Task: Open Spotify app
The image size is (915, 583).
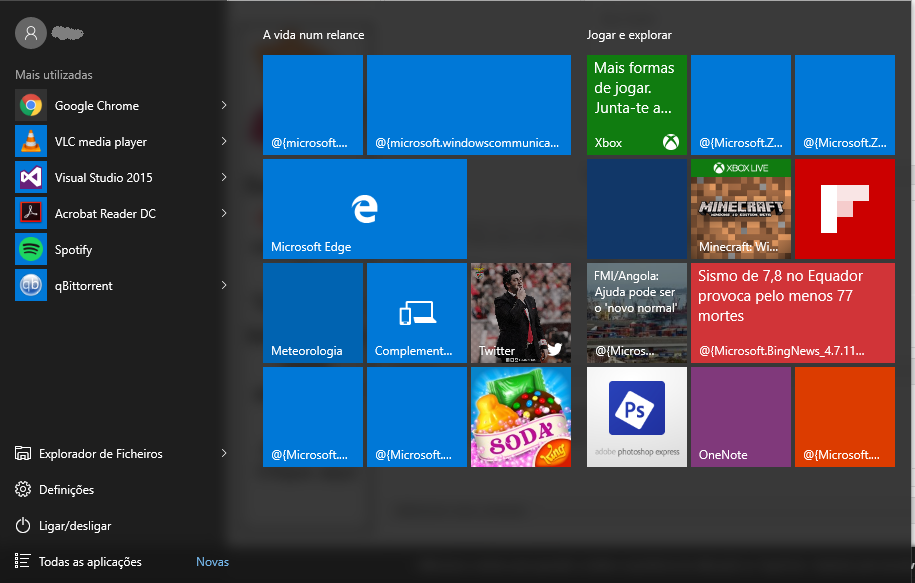Action: (x=121, y=250)
